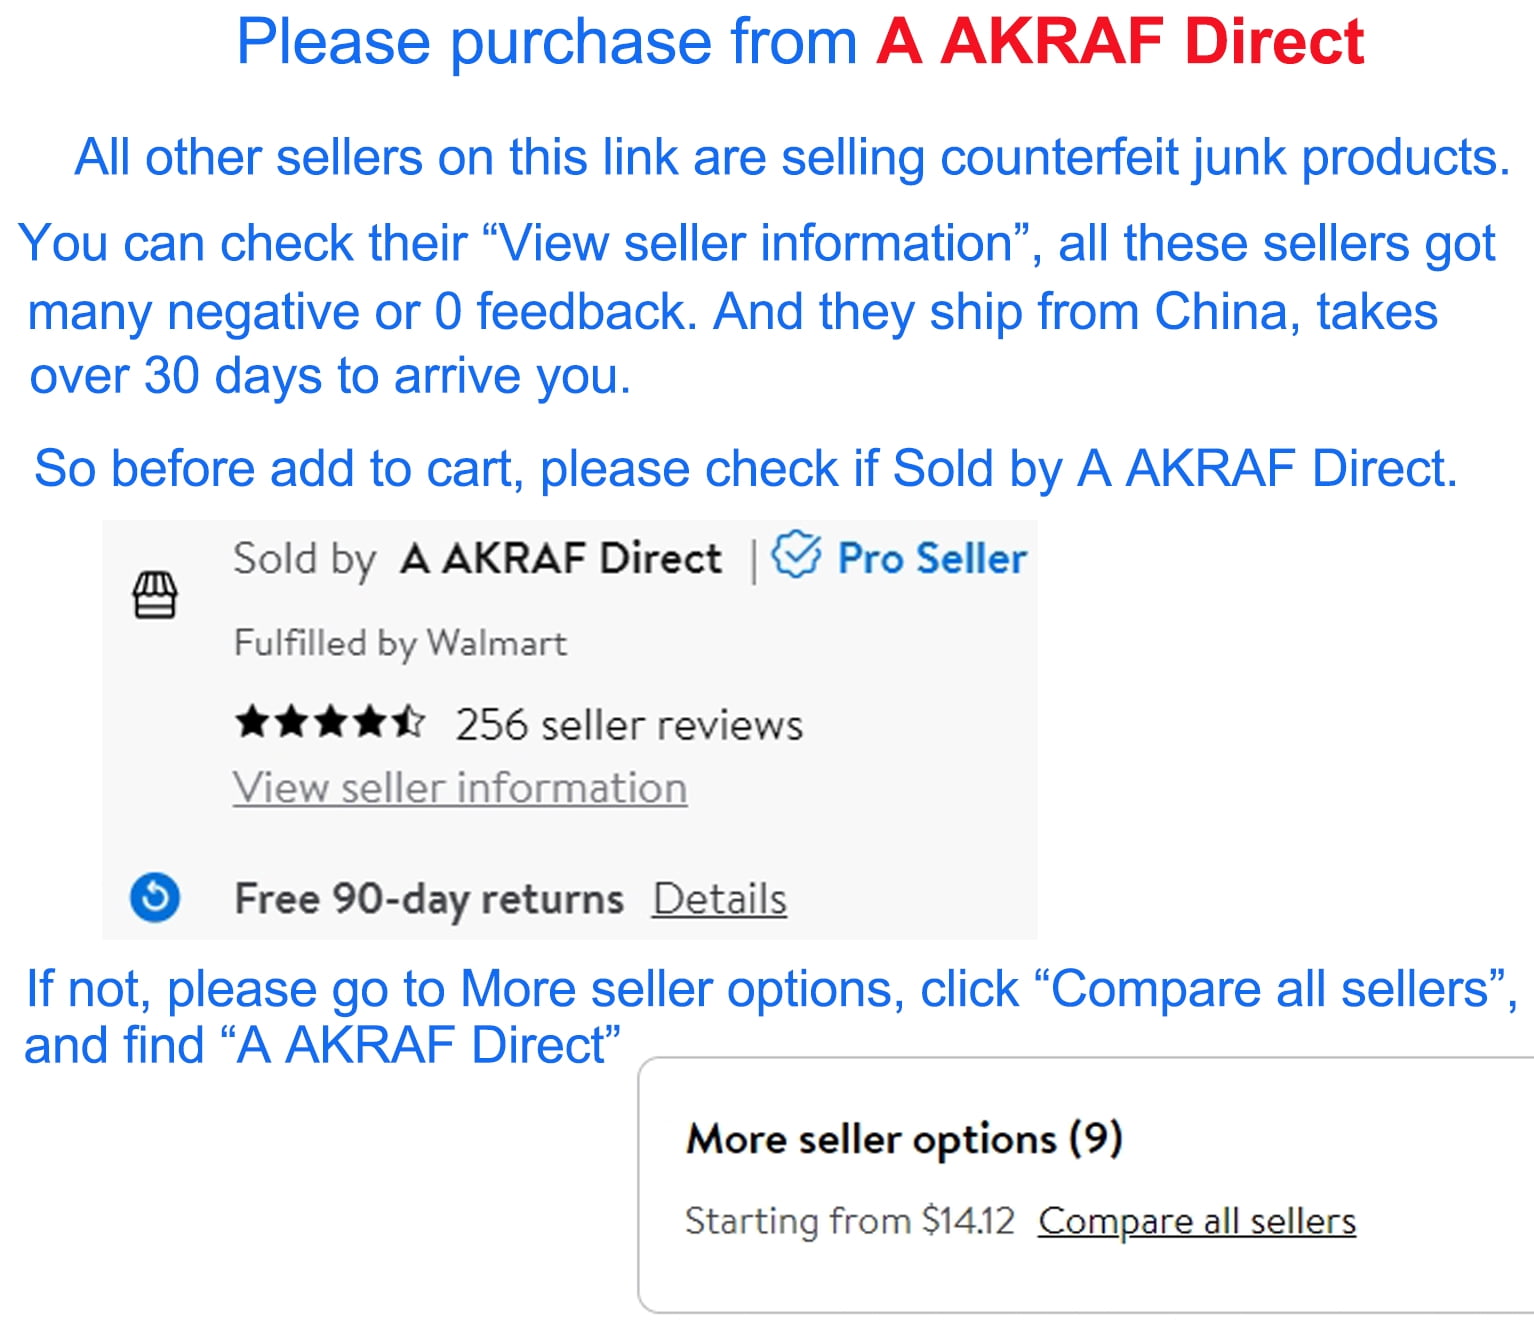1534x1331 pixels.
Task: Click Compare all sellers link
Action: (1197, 1221)
